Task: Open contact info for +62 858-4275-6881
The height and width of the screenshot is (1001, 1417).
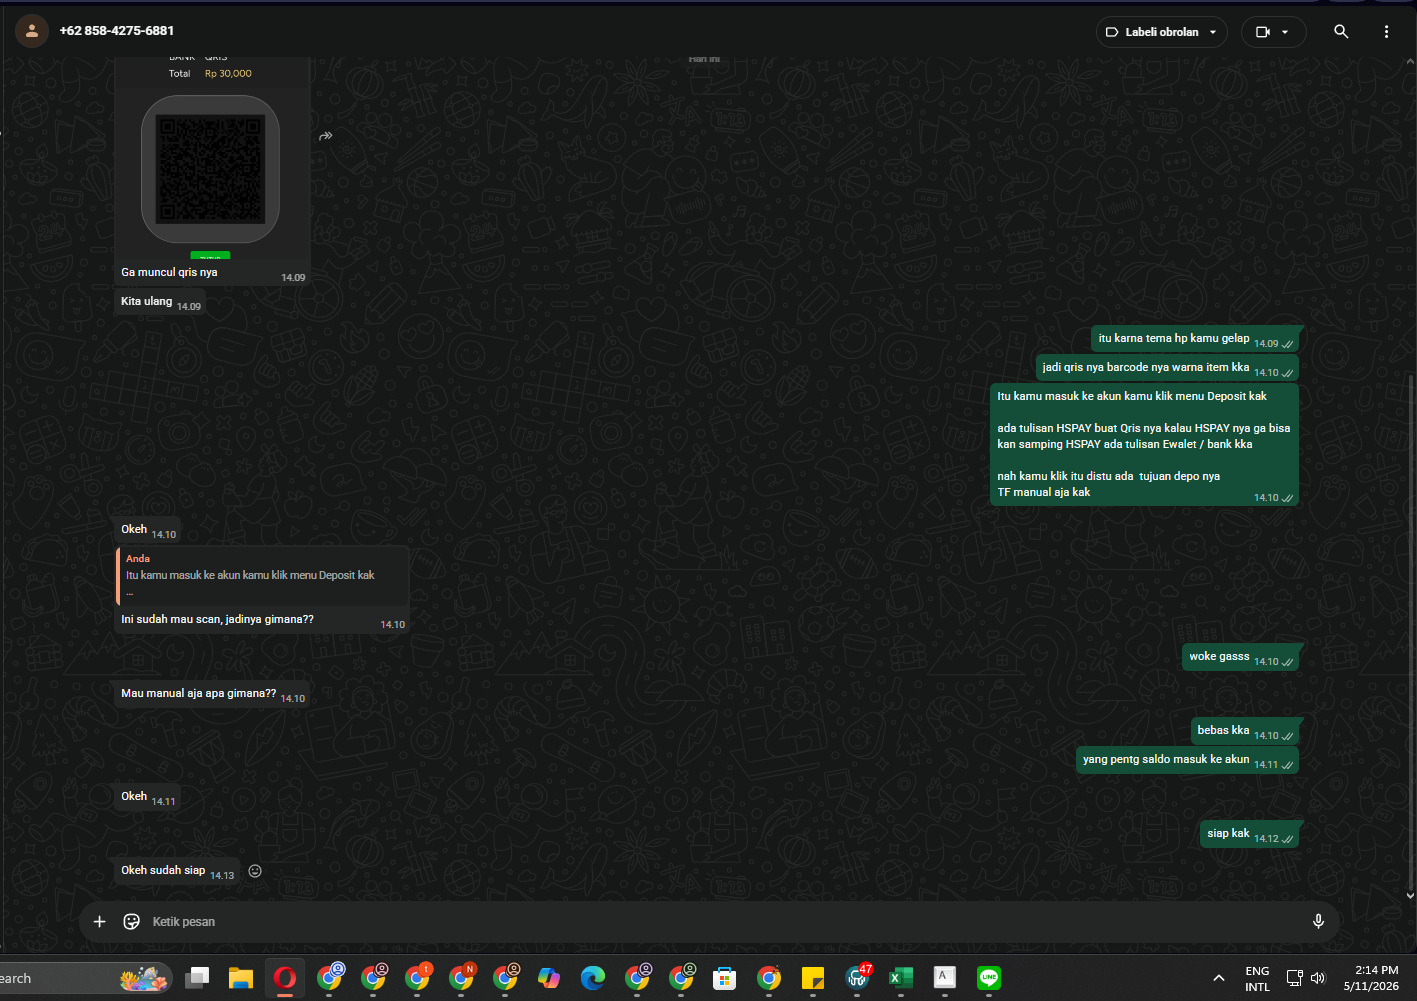Action: (116, 31)
